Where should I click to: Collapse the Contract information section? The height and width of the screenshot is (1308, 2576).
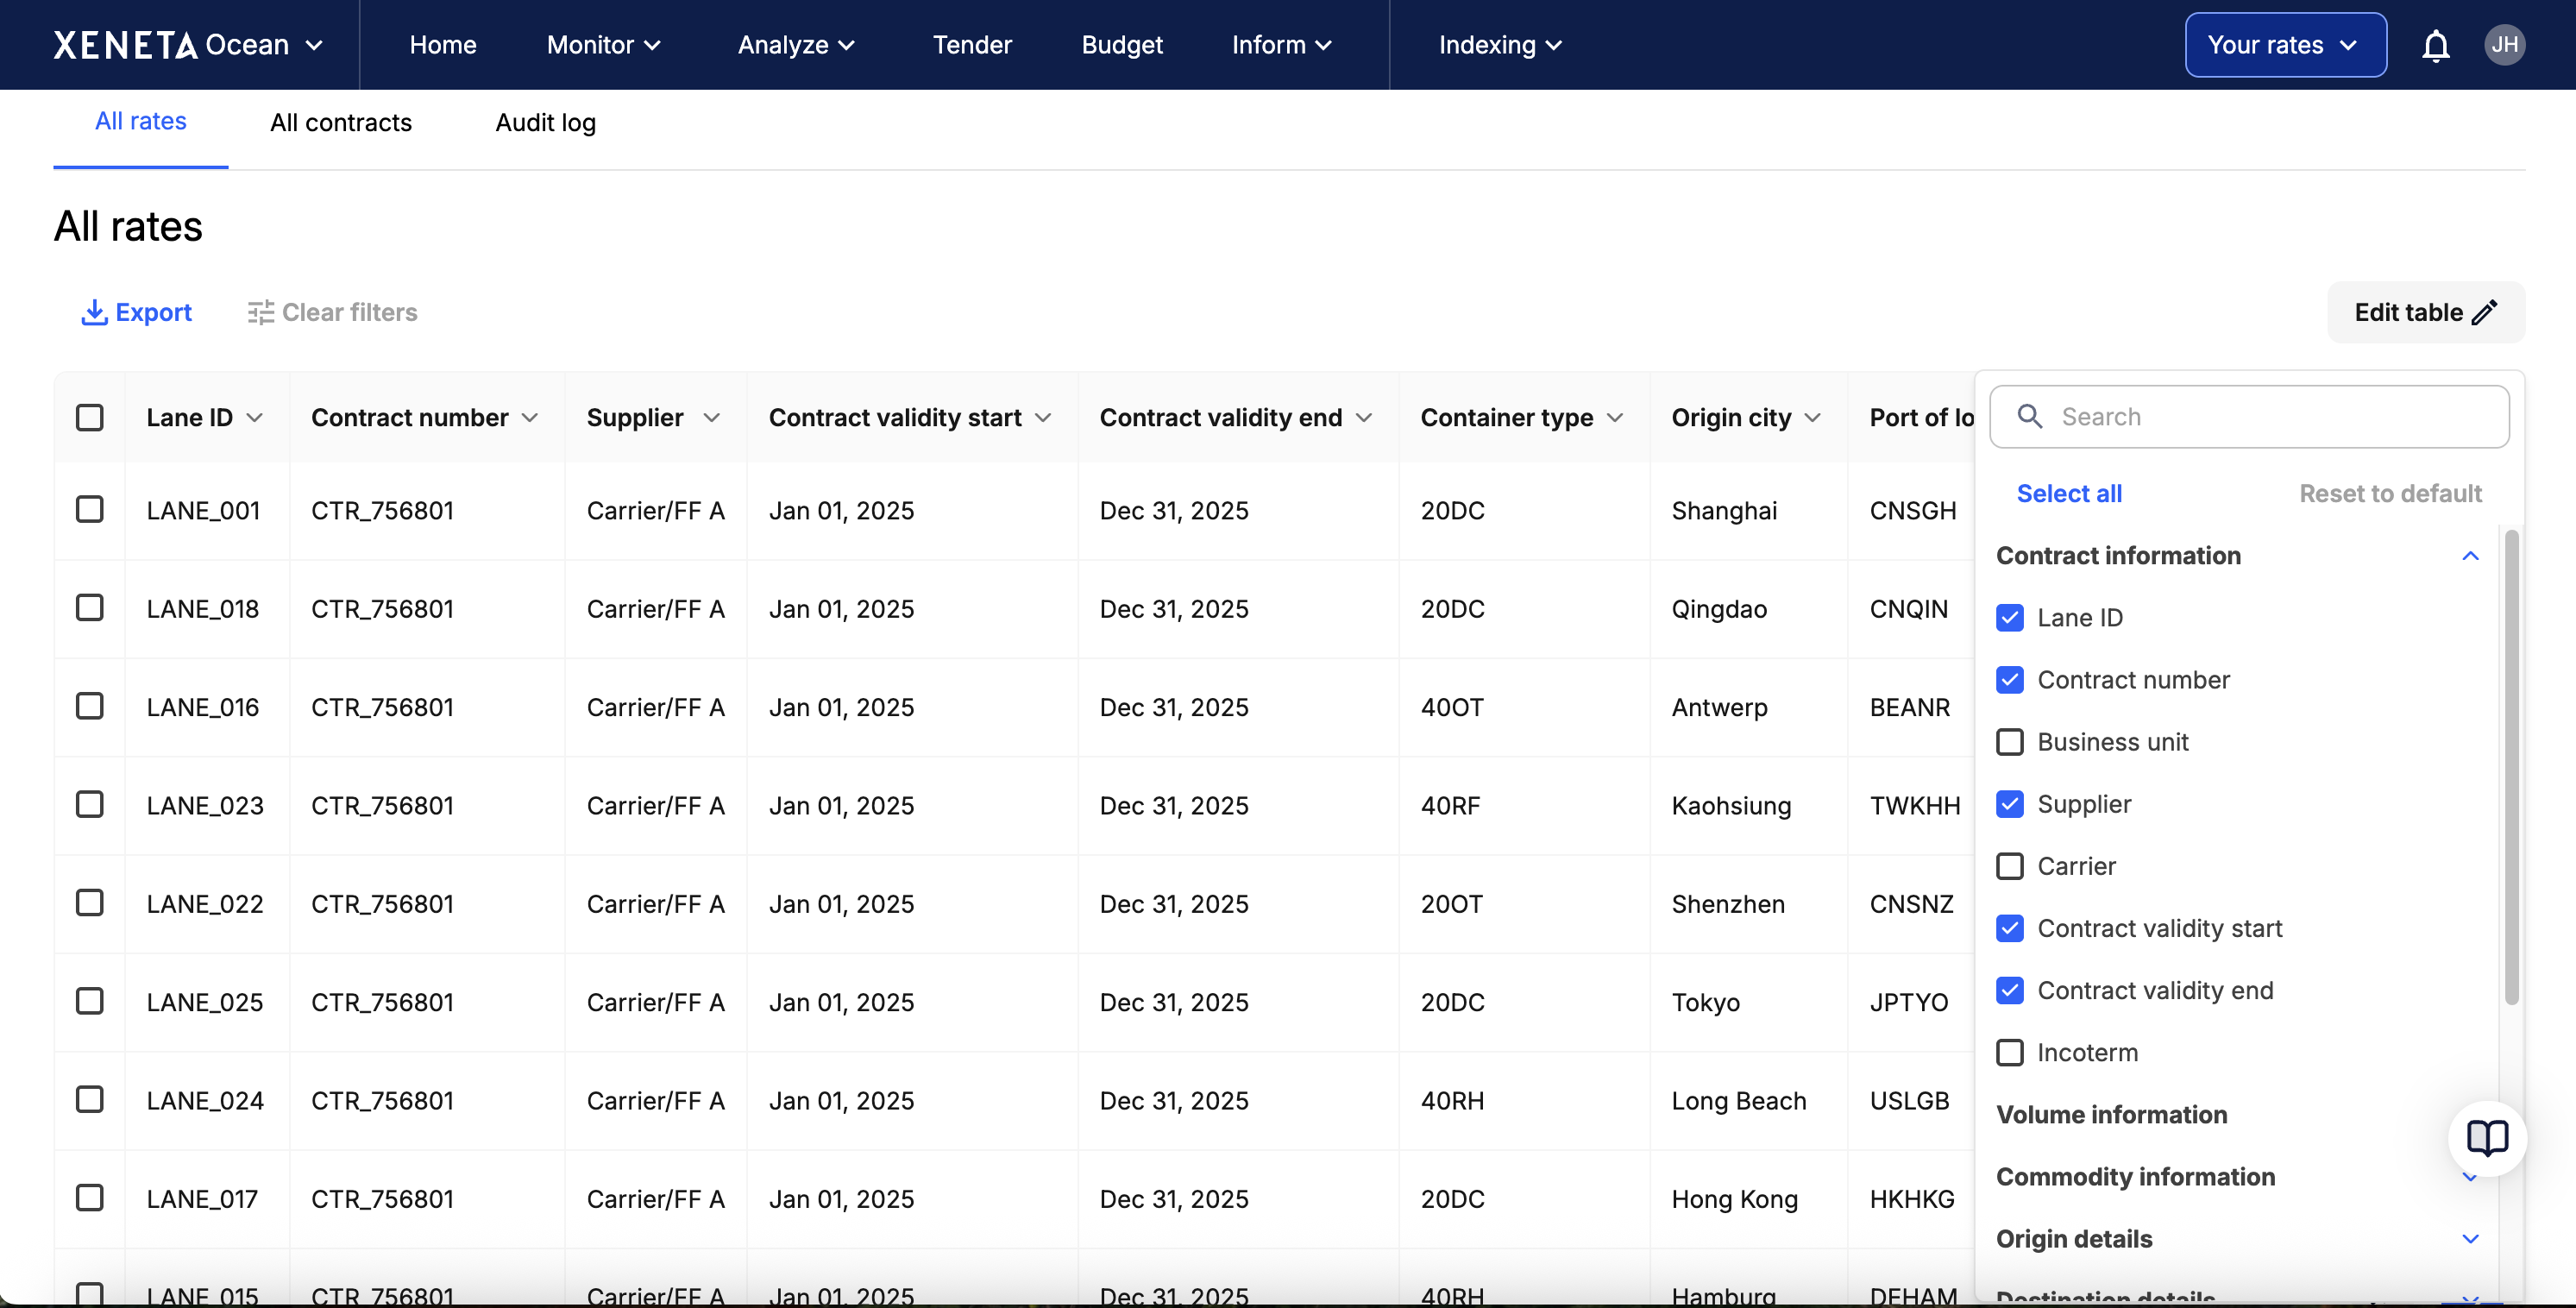coord(2469,556)
